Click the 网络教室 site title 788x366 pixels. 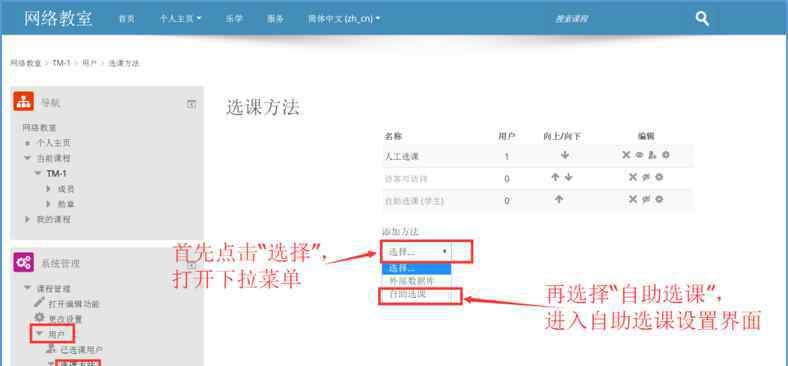(x=58, y=18)
